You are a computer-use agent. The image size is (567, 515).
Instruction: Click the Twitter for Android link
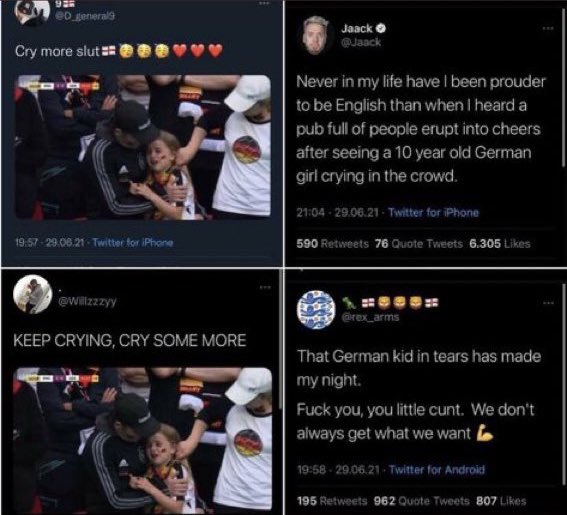pyautogui.click(x=437, y=469)
